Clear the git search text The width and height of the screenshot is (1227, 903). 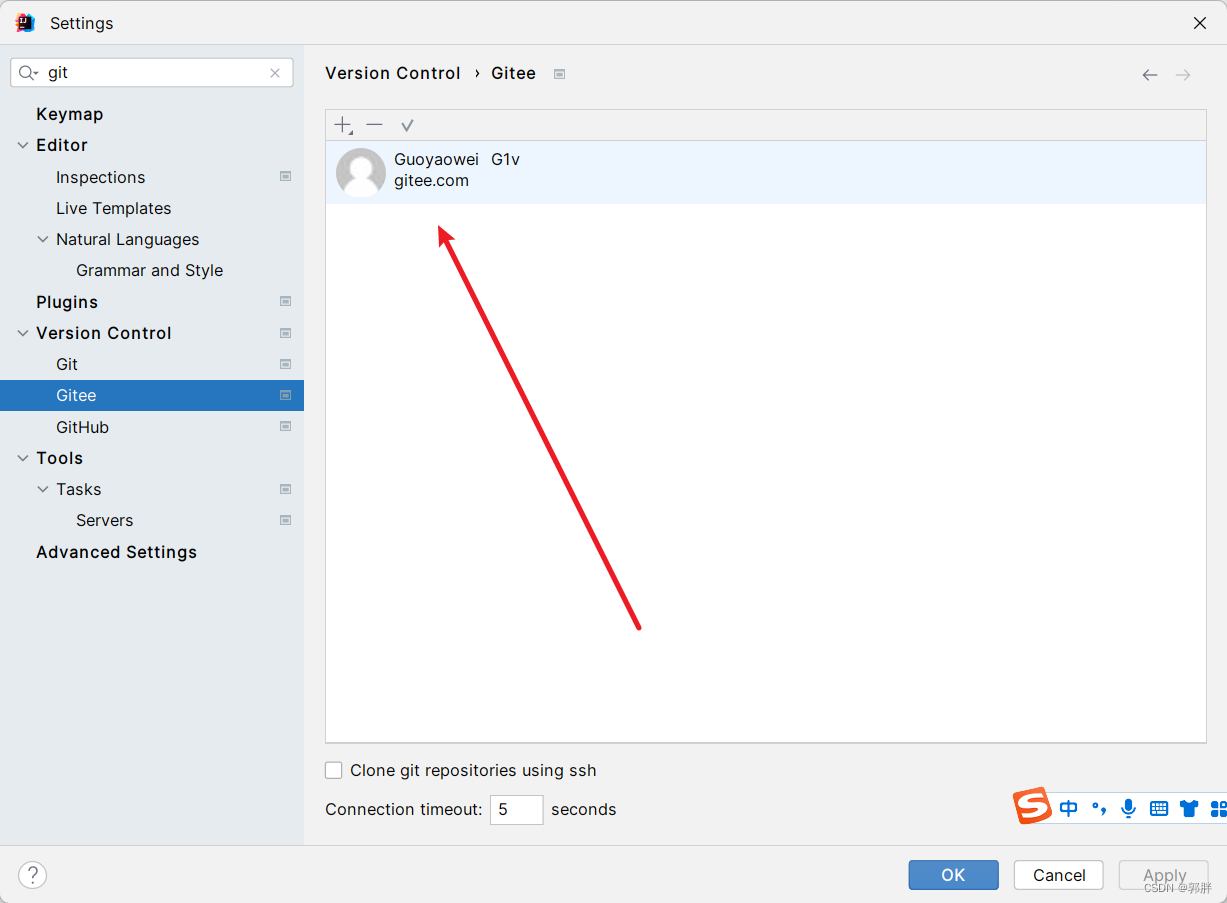coord(275,73)
